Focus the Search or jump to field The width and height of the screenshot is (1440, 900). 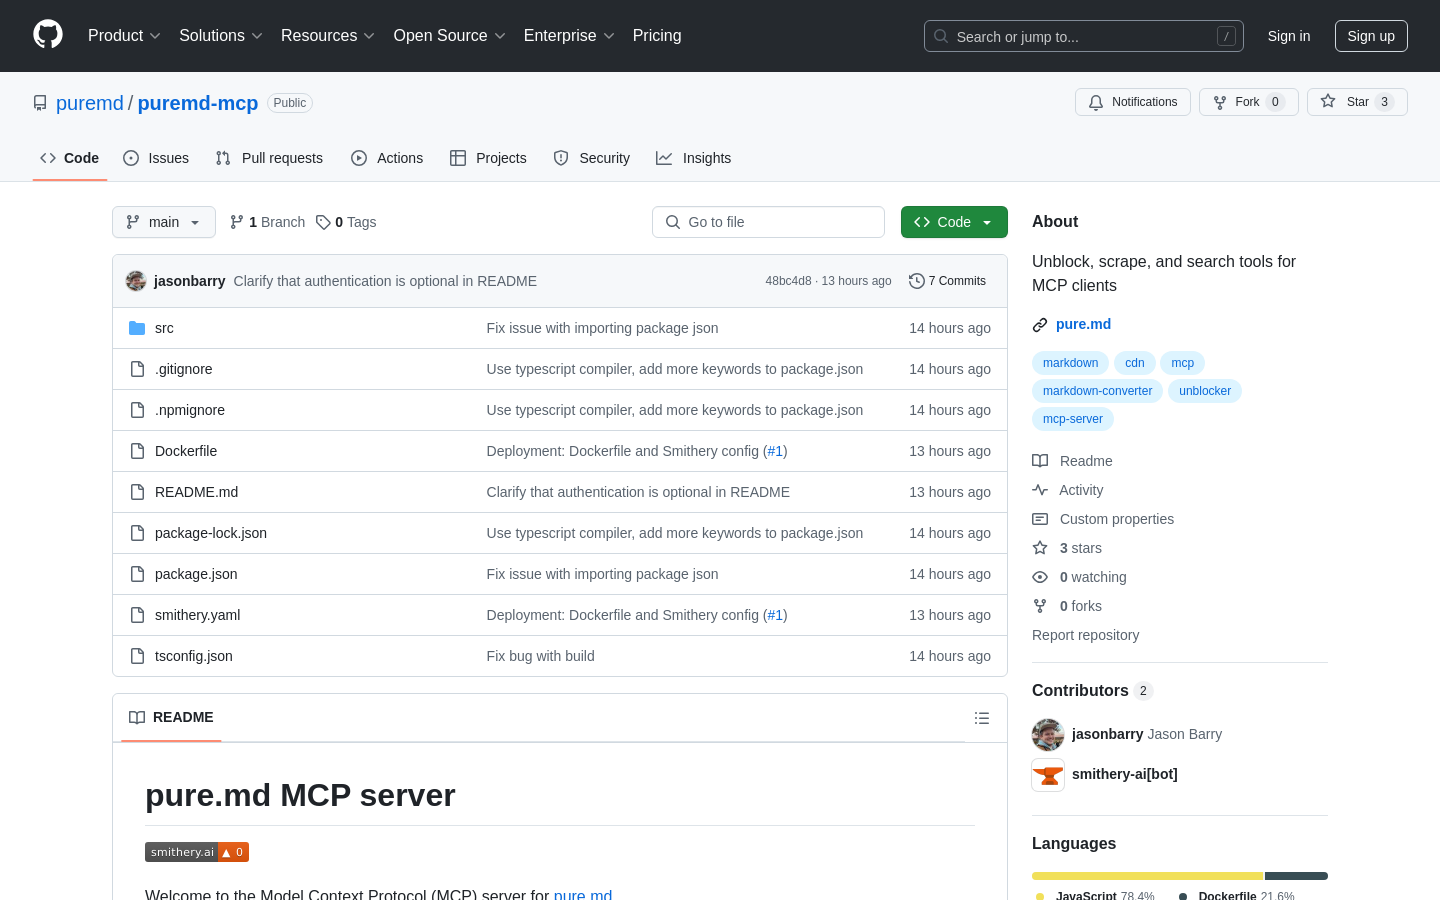click(x=1084, y=36)
